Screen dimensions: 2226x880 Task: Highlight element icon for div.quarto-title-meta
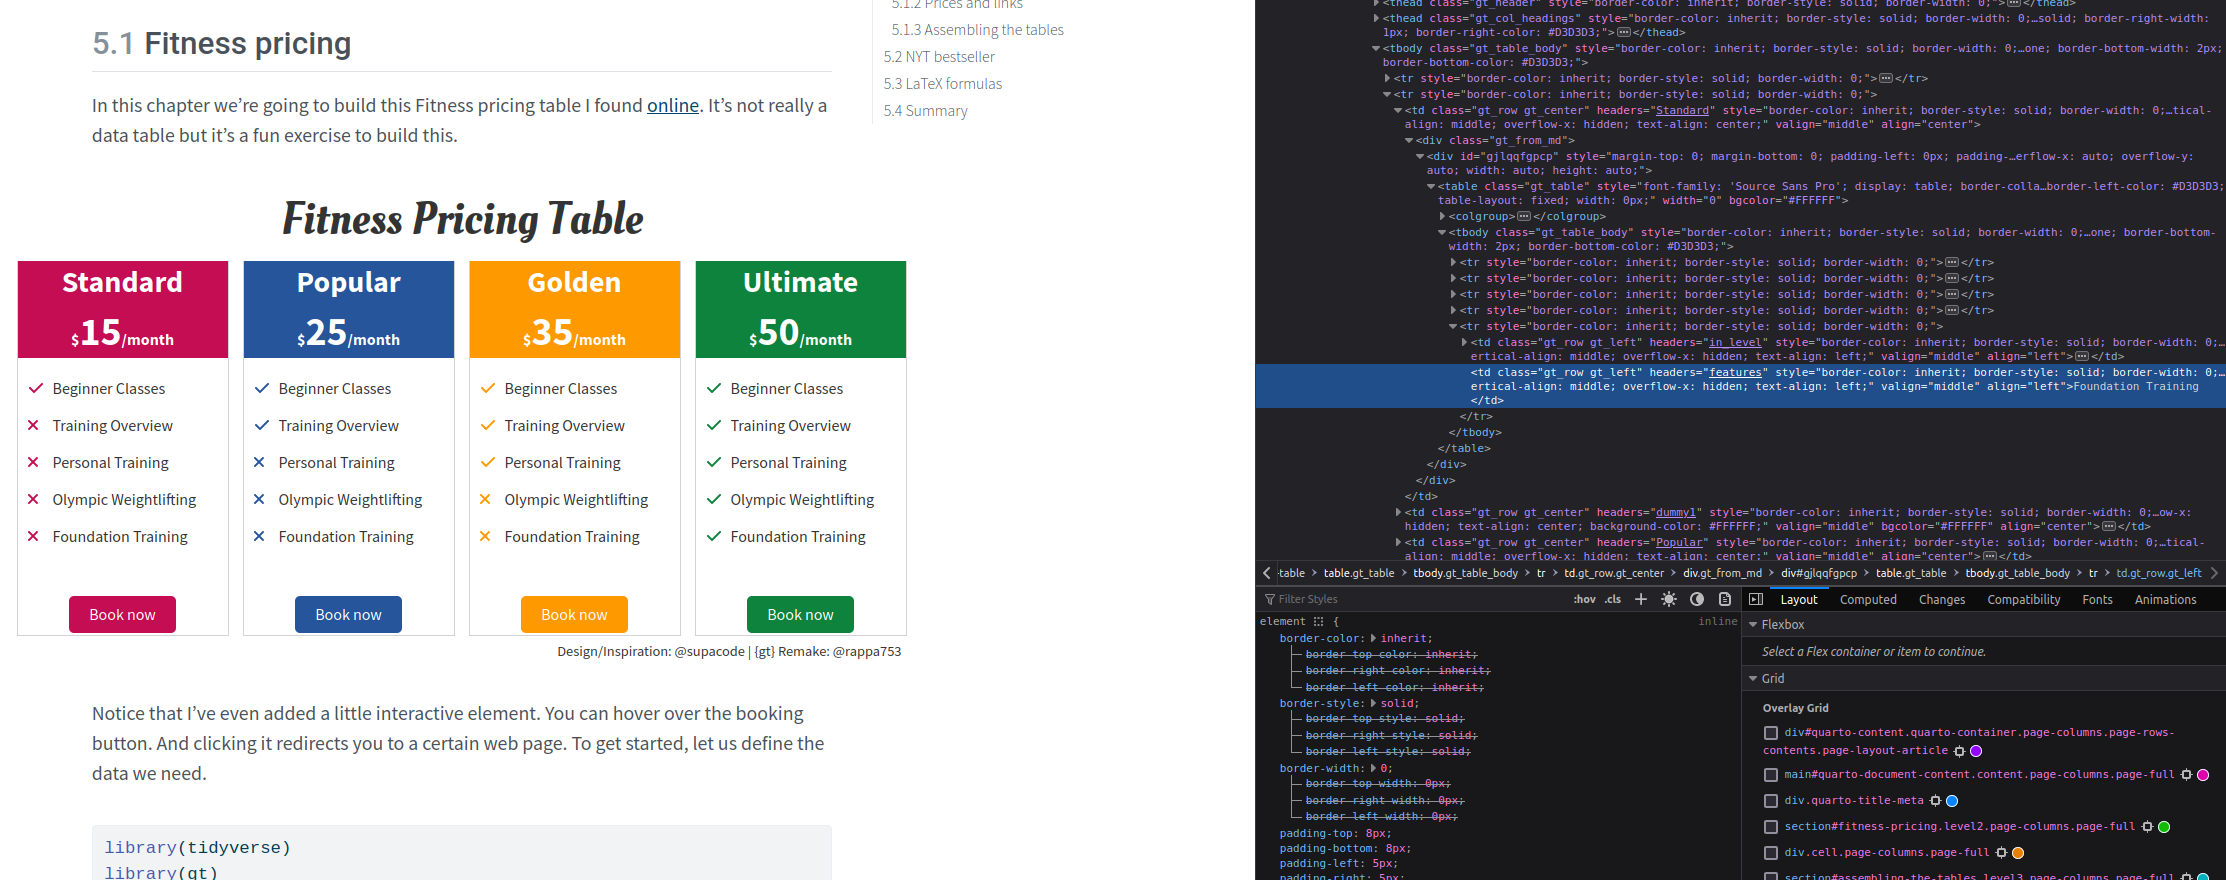[x=1935, y=801]
